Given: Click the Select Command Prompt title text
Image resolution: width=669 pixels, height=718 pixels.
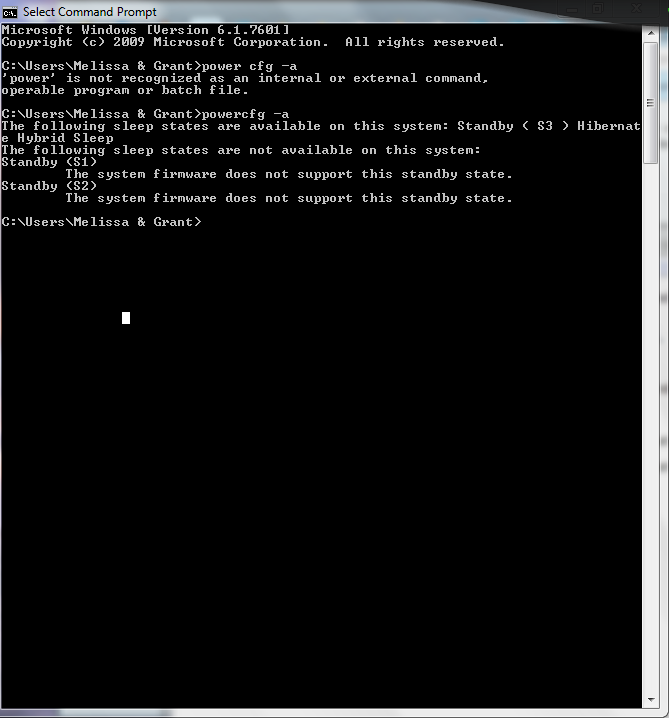Looking at the screenshot, I should 90,12.
